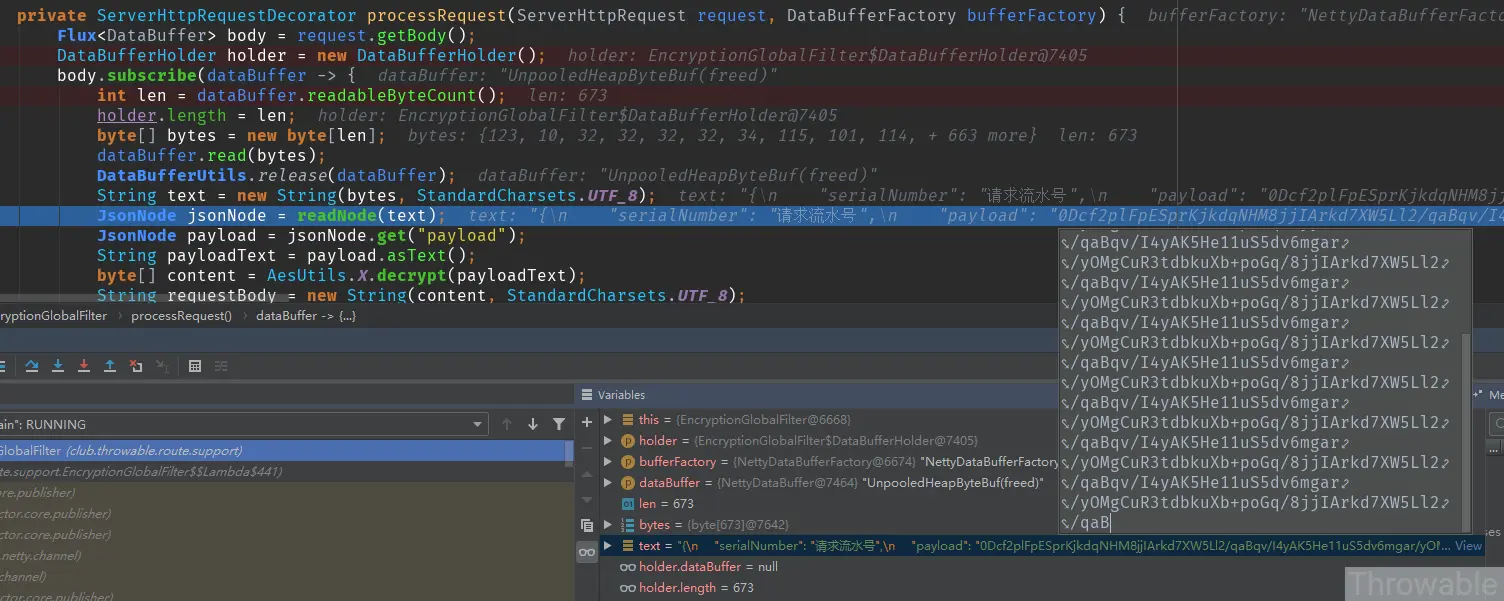Click 'DataBufferUtils' in the release line

(172, 175)
